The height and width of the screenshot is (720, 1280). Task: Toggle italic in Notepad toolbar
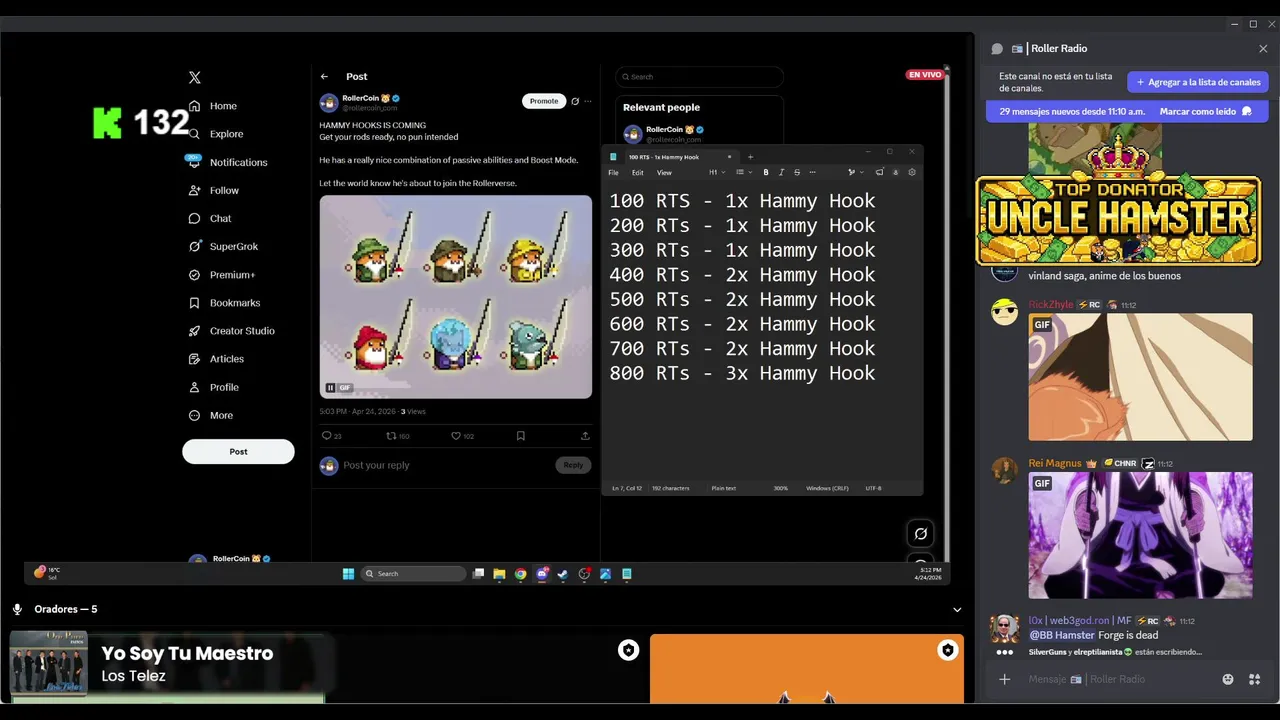(781, 172)
